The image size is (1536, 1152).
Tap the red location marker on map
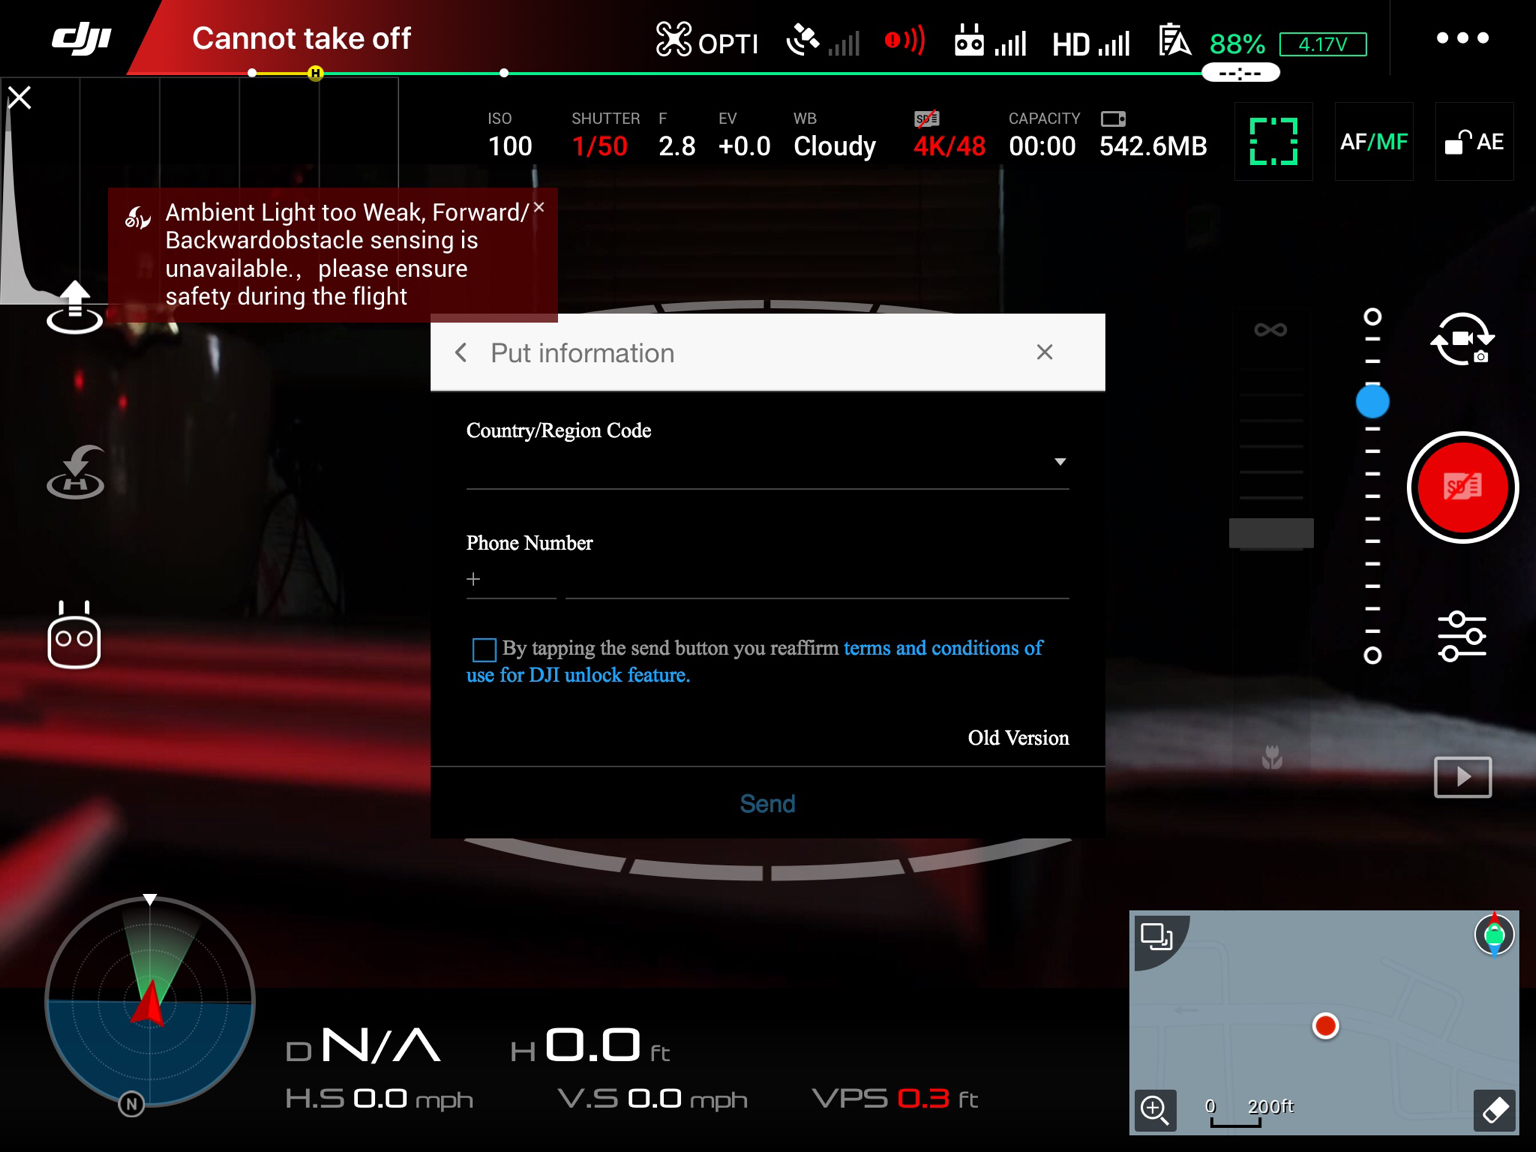1325,1026
